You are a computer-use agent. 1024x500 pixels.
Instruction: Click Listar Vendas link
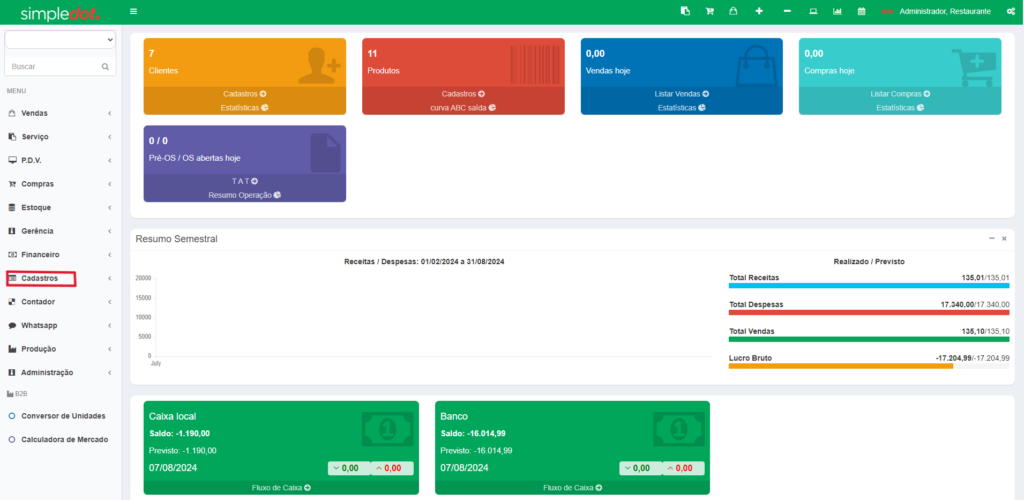pyautogui.click(x=681, y=93)
